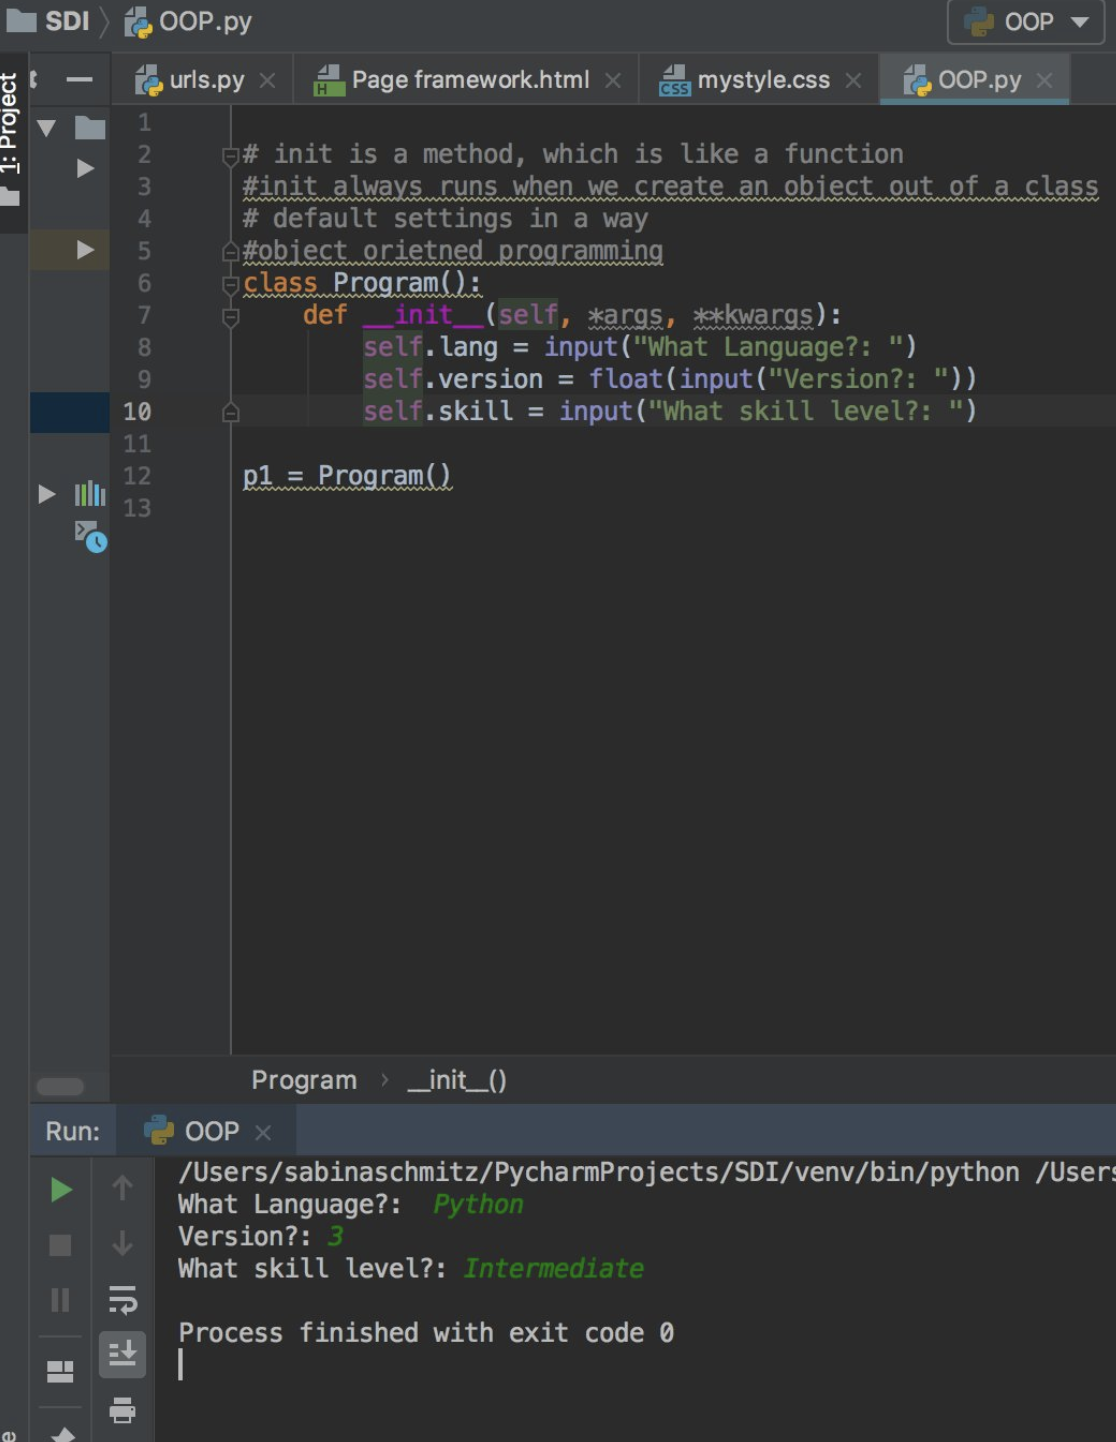Viewport: 1116px width, 1442px height.
Task: Click the Project panel horizontal scrollbar thumb
Action: [60, 1087]
